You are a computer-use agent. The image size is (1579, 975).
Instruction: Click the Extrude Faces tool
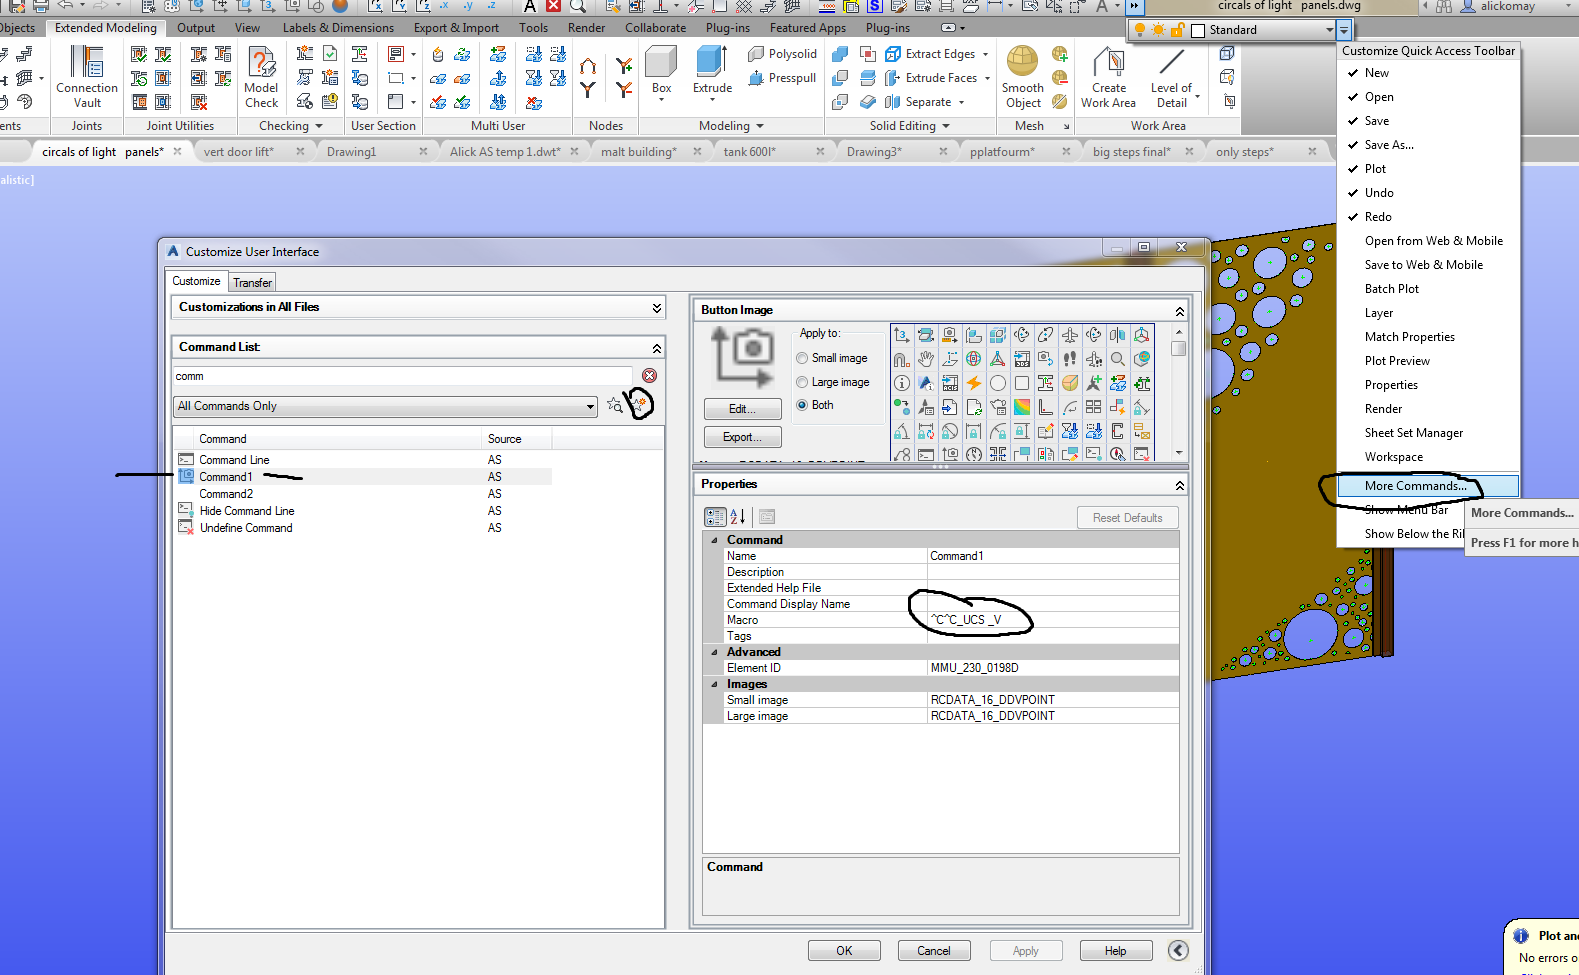(x=938, y=78)
